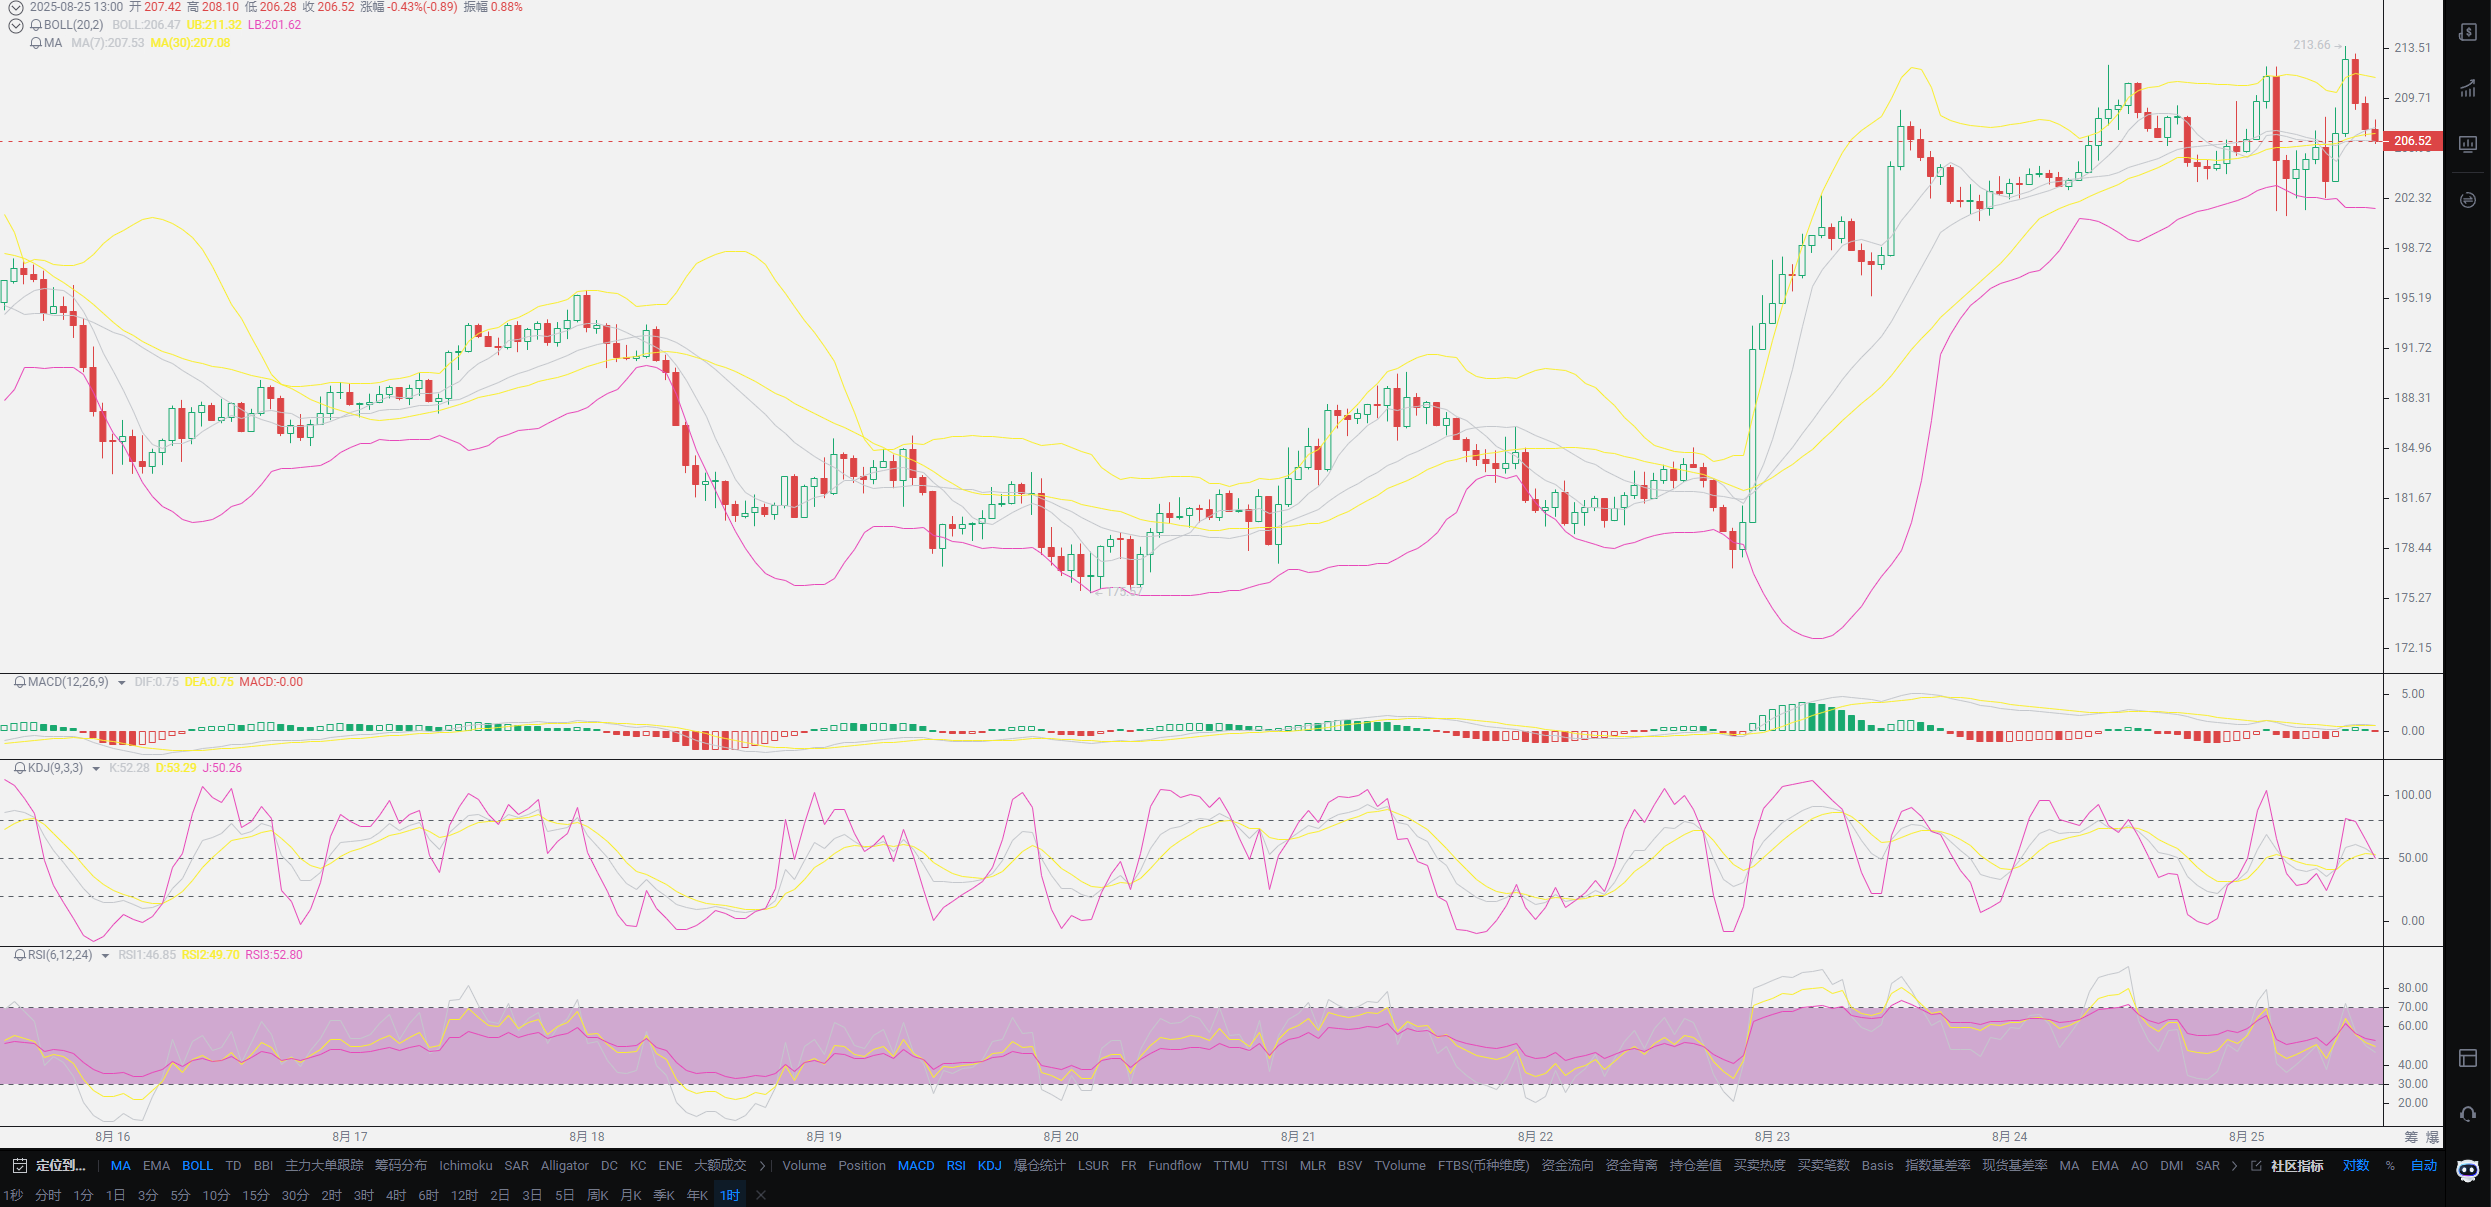Toggle 自动 auto scale

click(2424, 1166)
